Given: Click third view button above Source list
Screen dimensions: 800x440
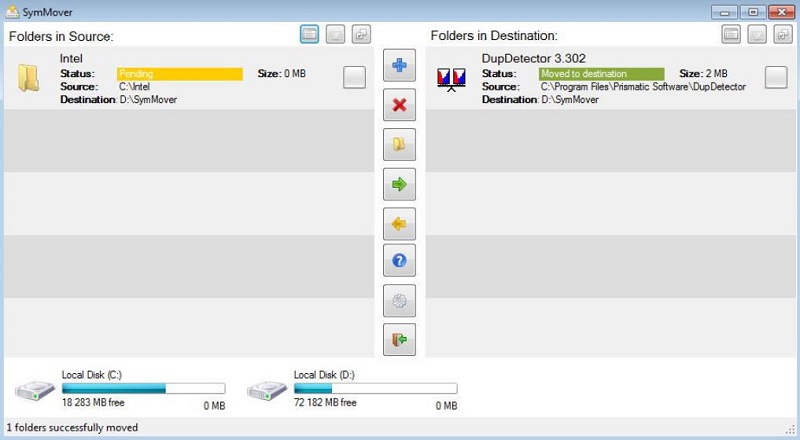Looking at the screenshot, I should [360, 35].
